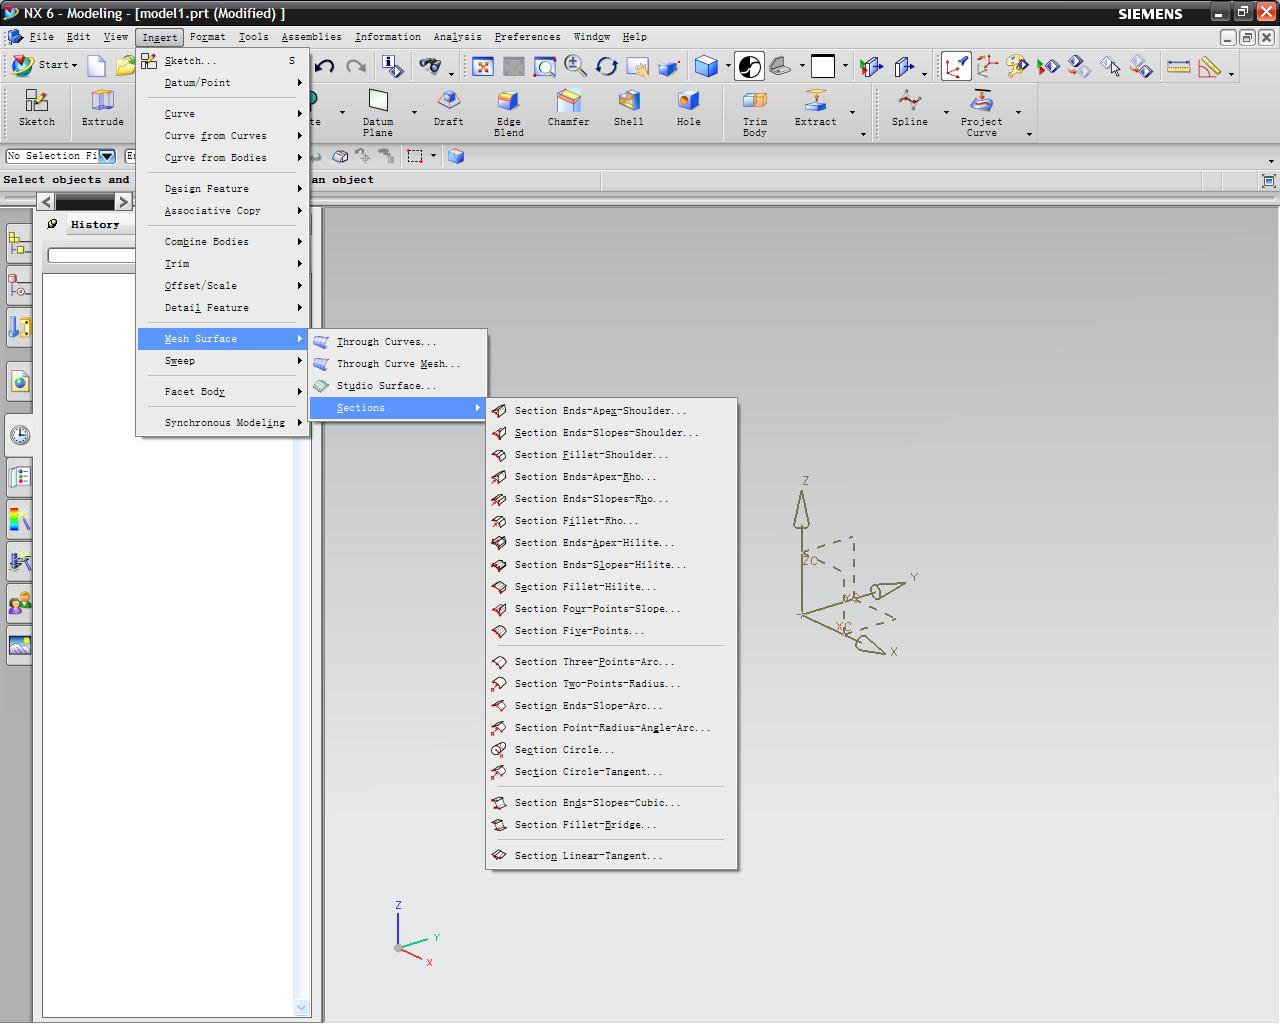The image size is (1280, 1024).
Task: Click the Edge Blend icon
Action: (x=508, y=112)
